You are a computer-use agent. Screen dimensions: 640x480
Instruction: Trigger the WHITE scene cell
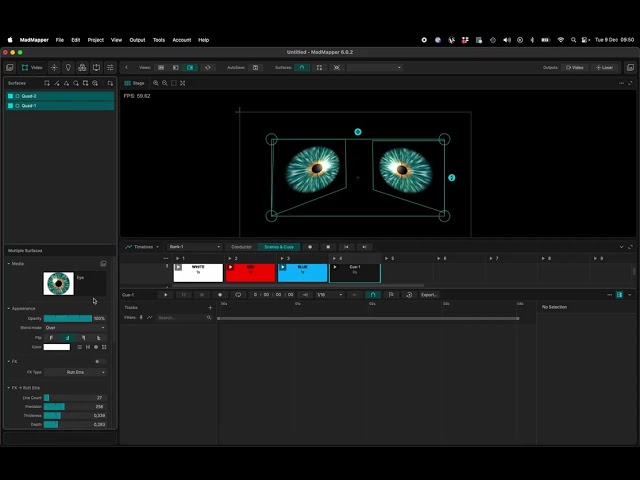(198, 273)
